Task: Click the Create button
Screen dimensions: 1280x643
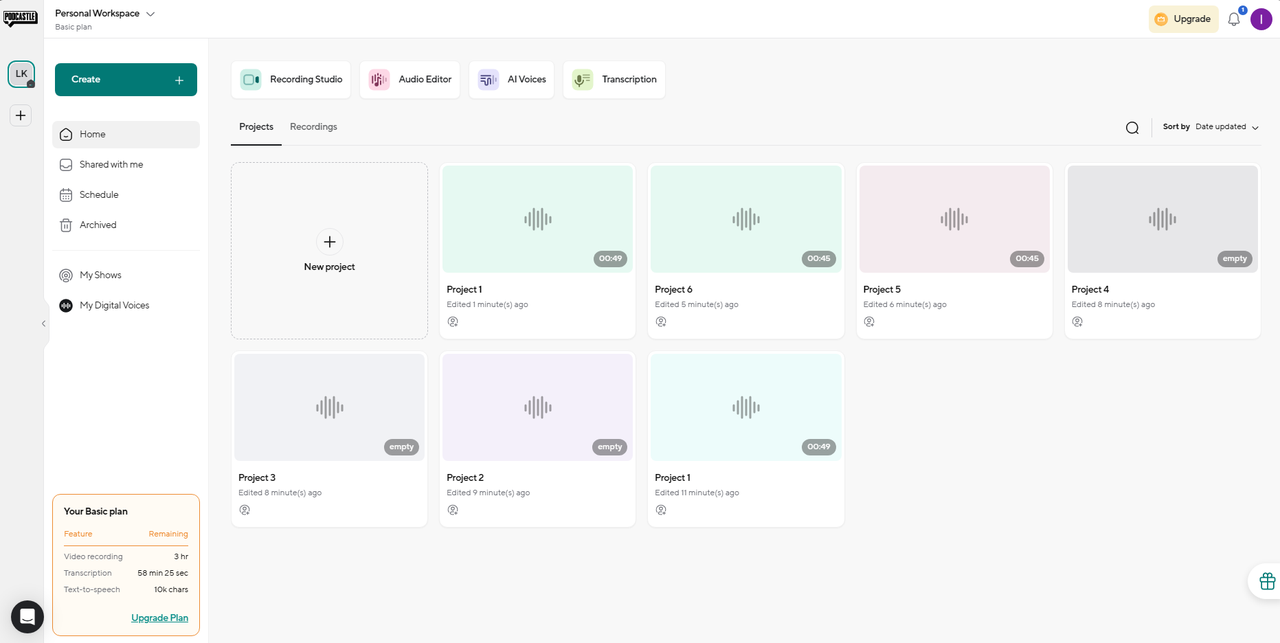Action: coord(126,80)
